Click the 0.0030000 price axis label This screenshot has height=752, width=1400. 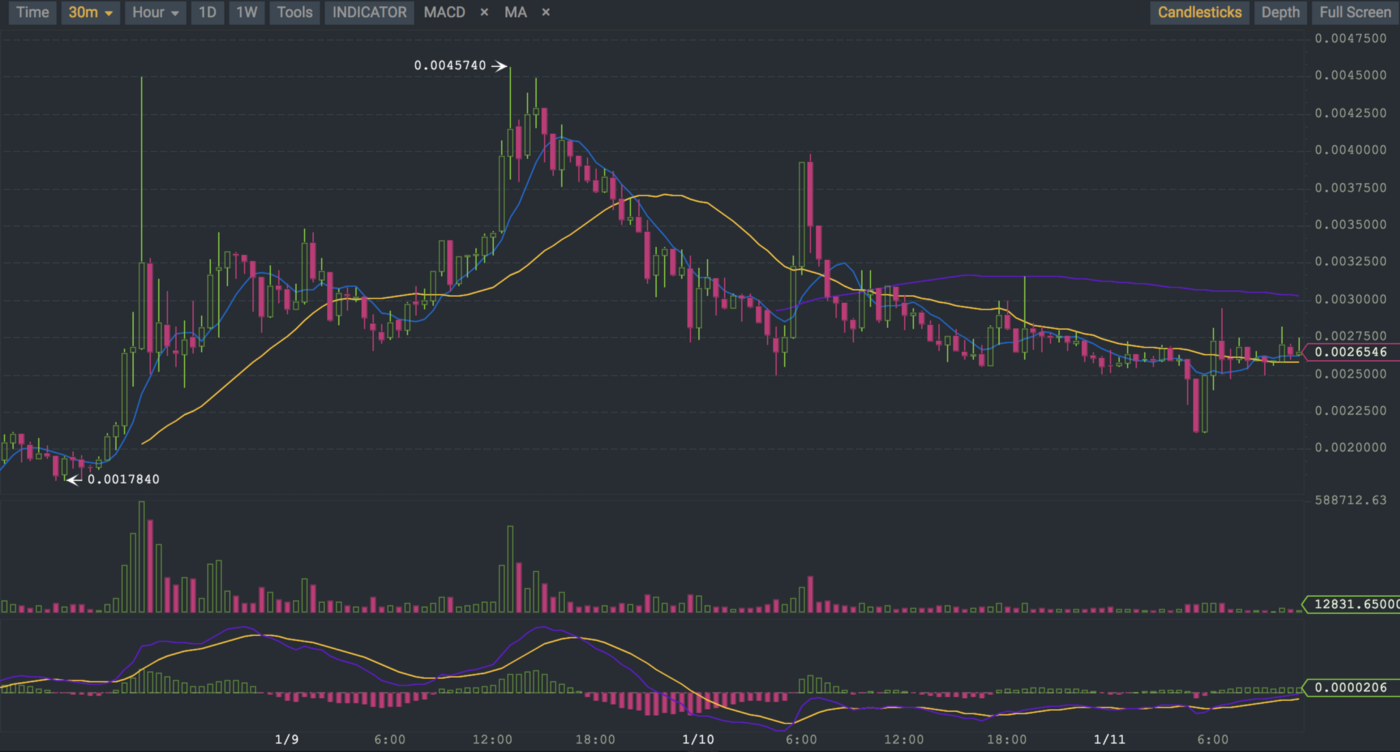(1351, 300)
